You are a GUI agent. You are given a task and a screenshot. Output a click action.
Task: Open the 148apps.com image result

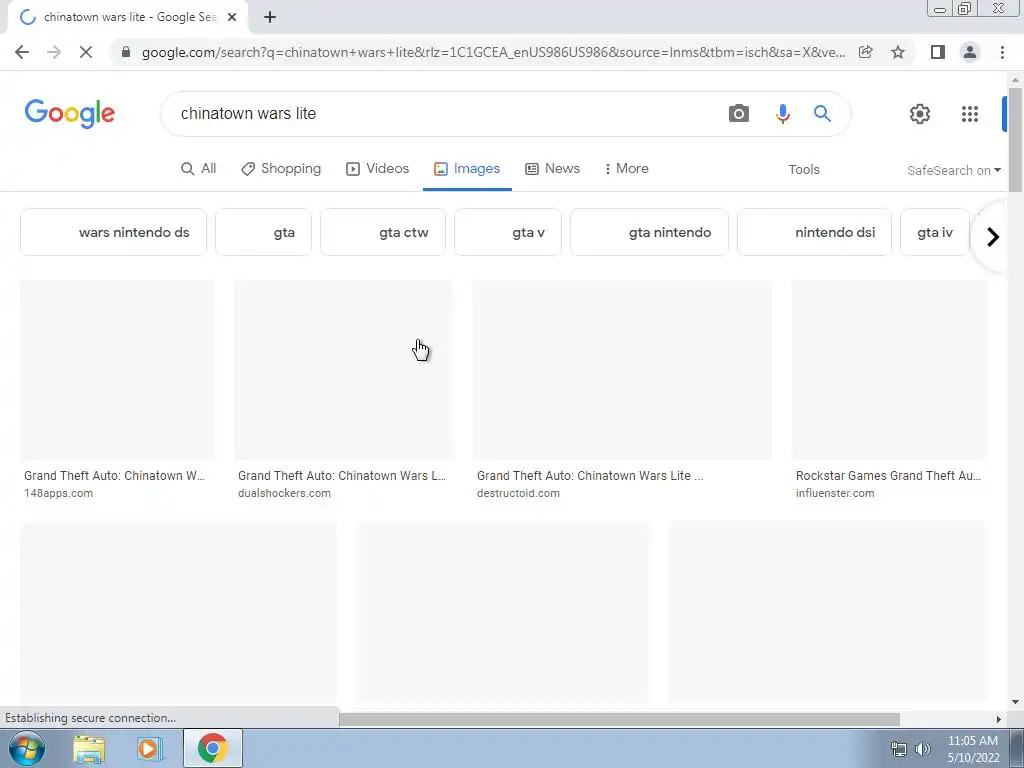pos(118,370)
